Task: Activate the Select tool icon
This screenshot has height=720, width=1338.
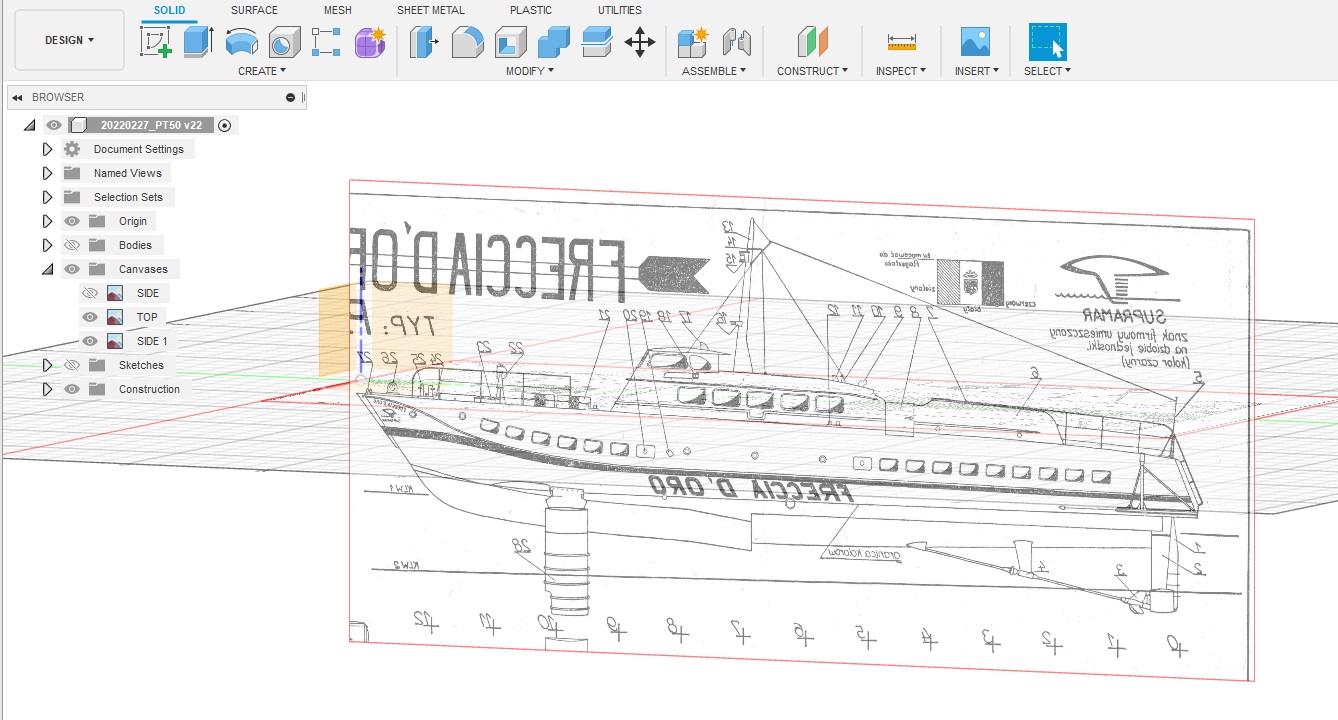Action: [x=1048, y=42]
